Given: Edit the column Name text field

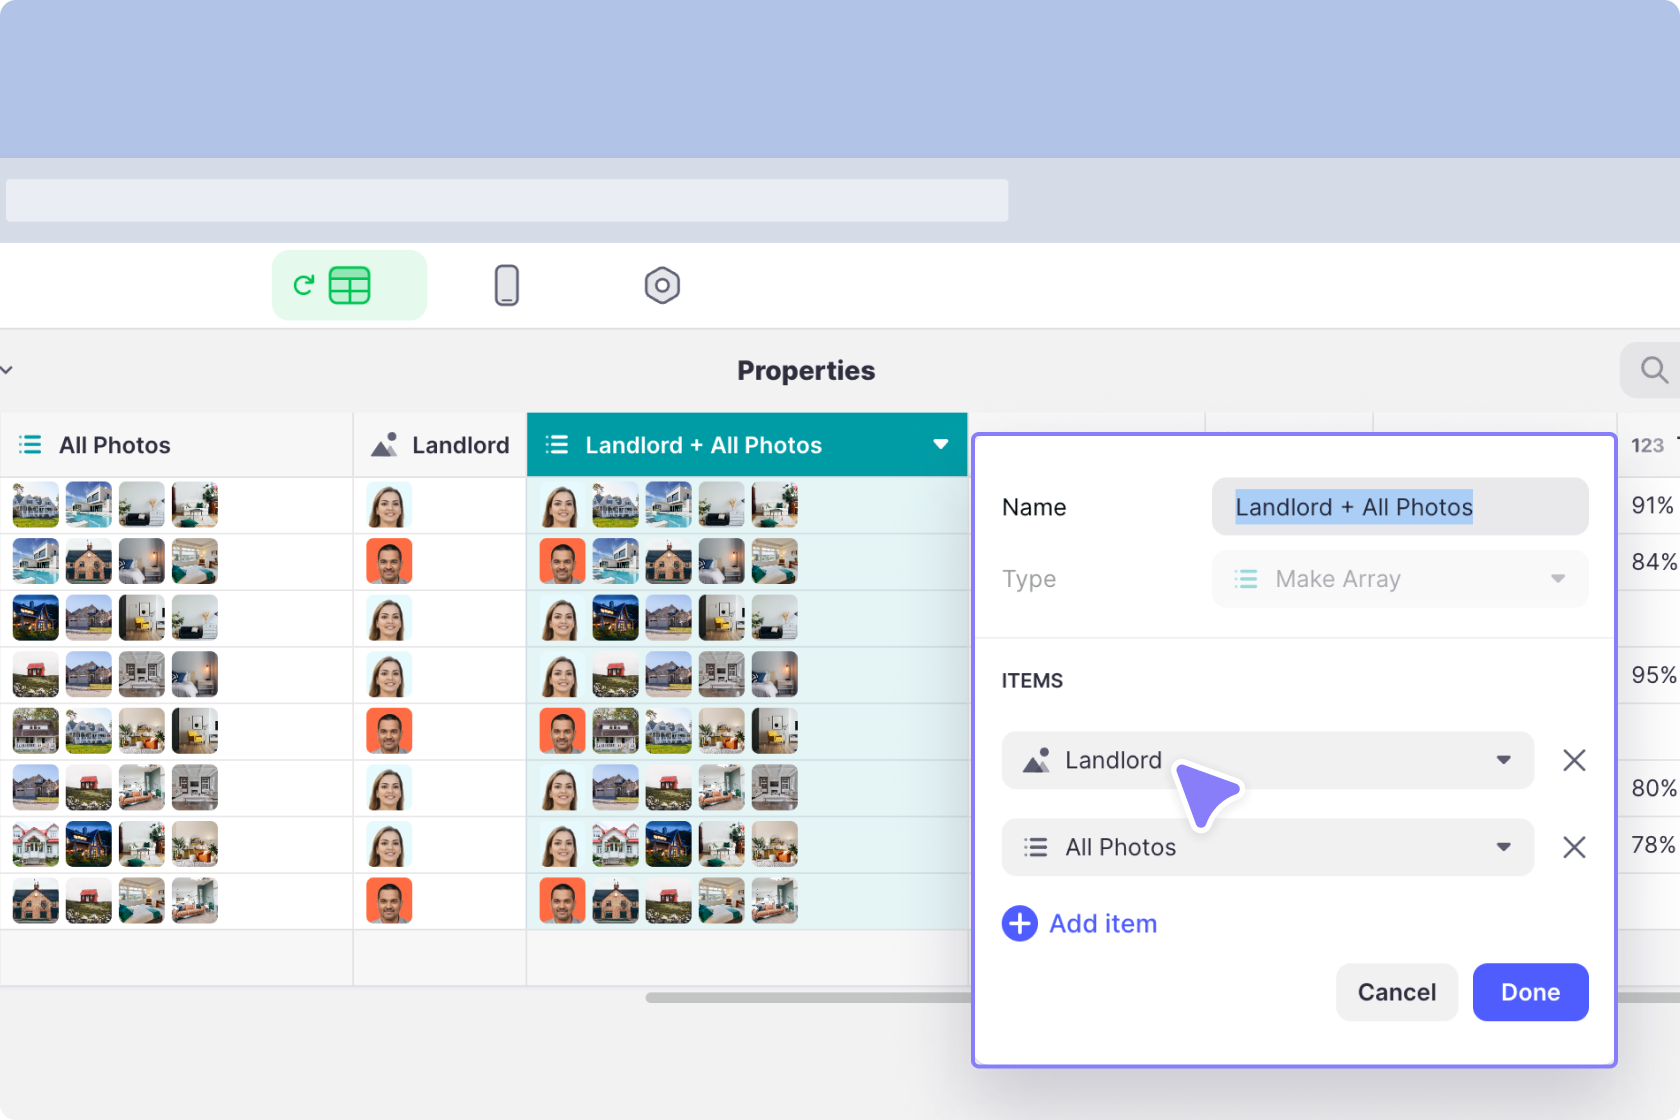Looking at the screenshot, I should tap(1399, 507).
